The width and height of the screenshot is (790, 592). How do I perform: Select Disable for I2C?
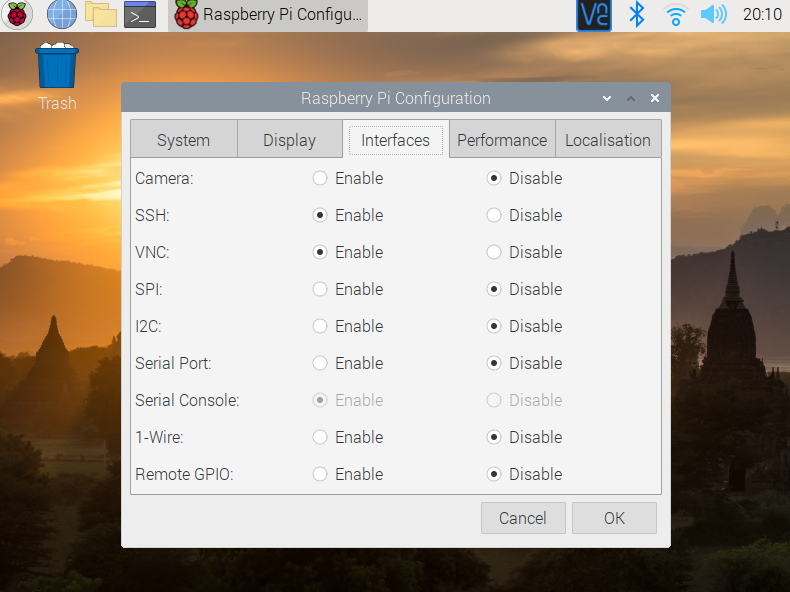pyautogui.click(x=524, y=326)
